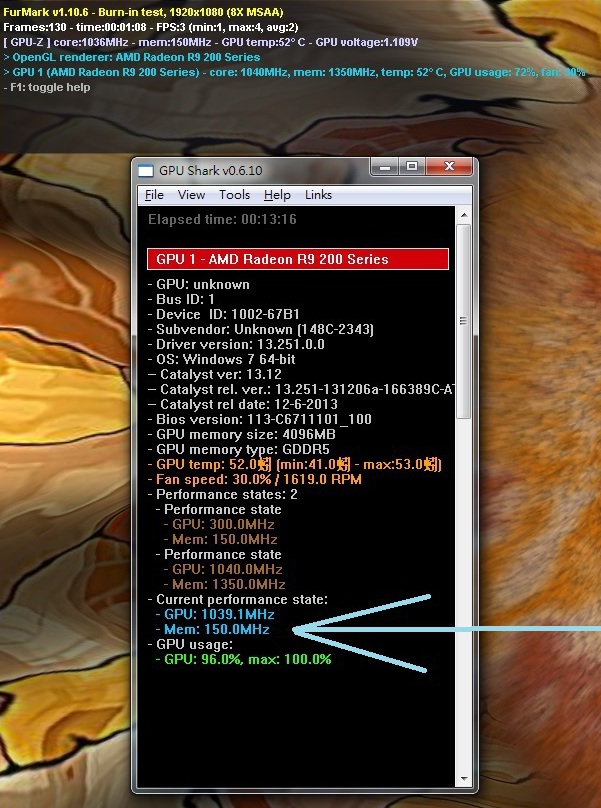Click the Current performance state label
This screenshot has height=808, width=601.
238,599
